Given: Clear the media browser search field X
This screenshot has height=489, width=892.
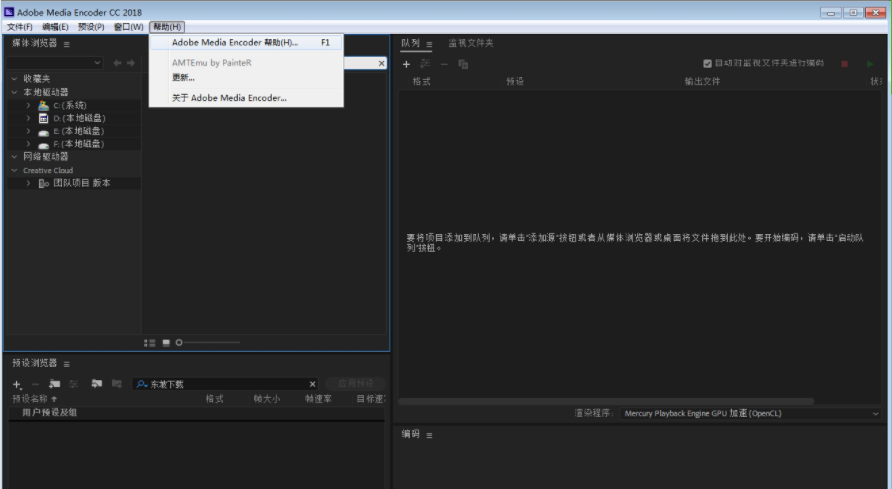Looking at the screenshot, I should pyautogui.click(x=382, y=63).
